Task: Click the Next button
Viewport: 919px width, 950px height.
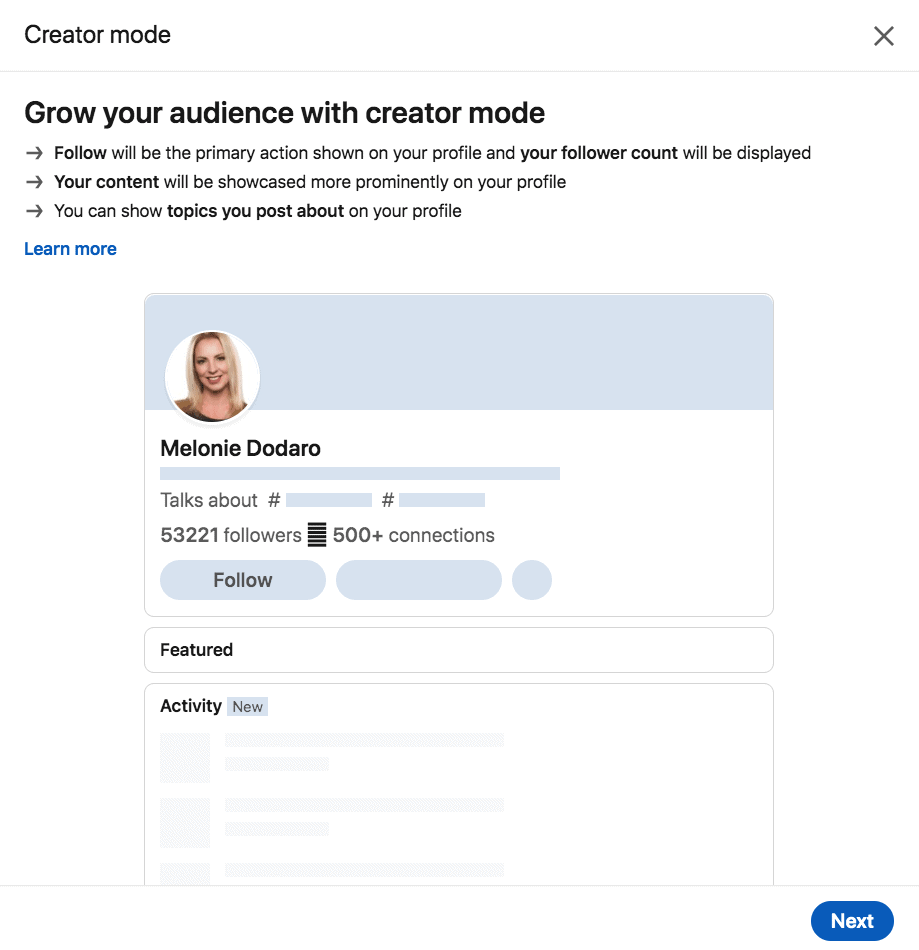Action: [x=852, y=921]
